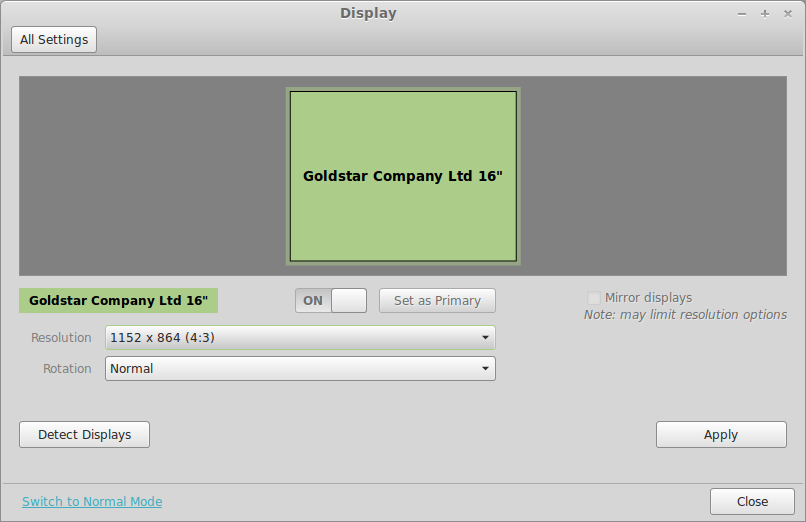
Task: Go back to All Settings
Action: click(54, 40)
